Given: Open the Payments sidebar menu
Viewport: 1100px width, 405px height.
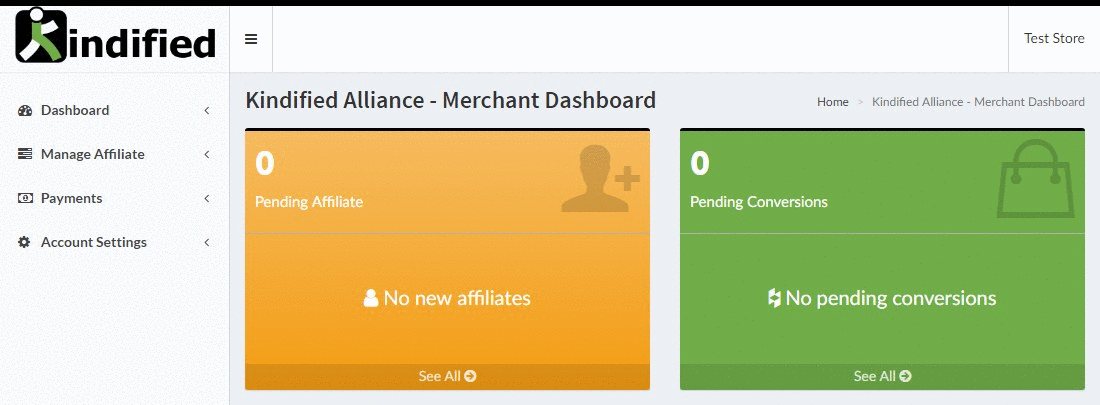Looking at the screenshot, I should click(72, 199).
